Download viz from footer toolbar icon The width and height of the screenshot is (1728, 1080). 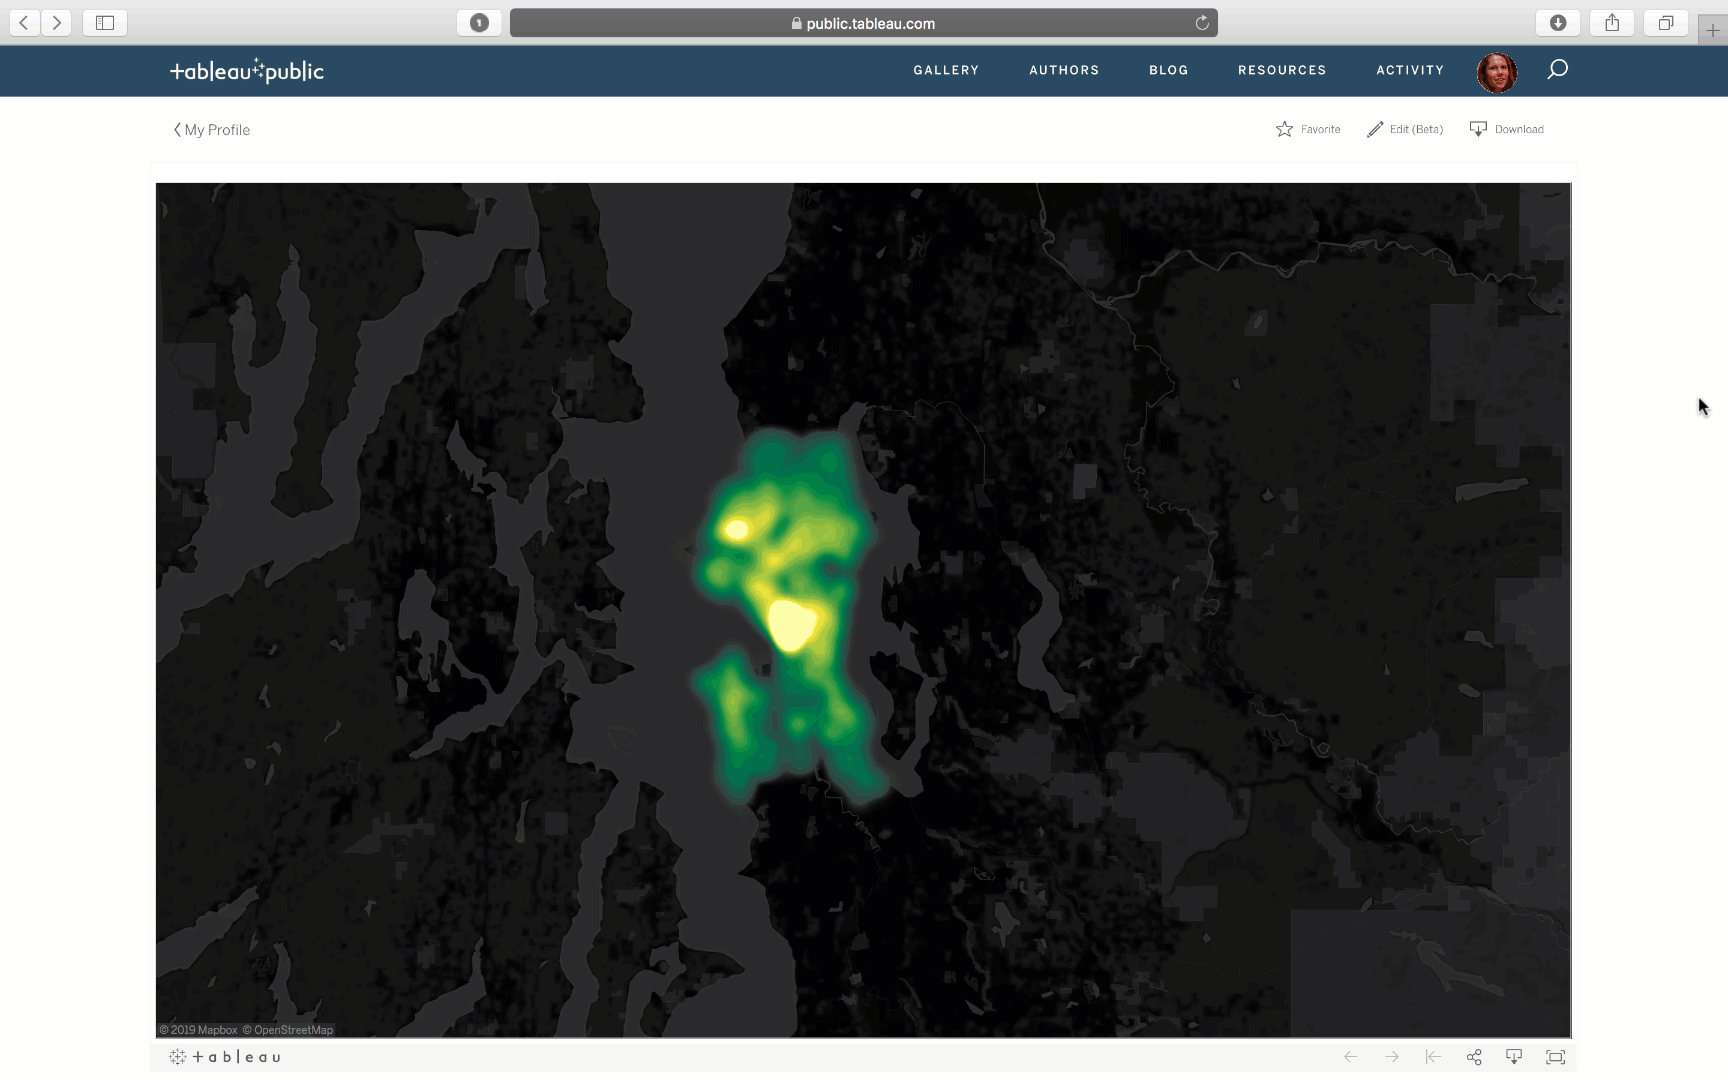pos(1514,1057)
